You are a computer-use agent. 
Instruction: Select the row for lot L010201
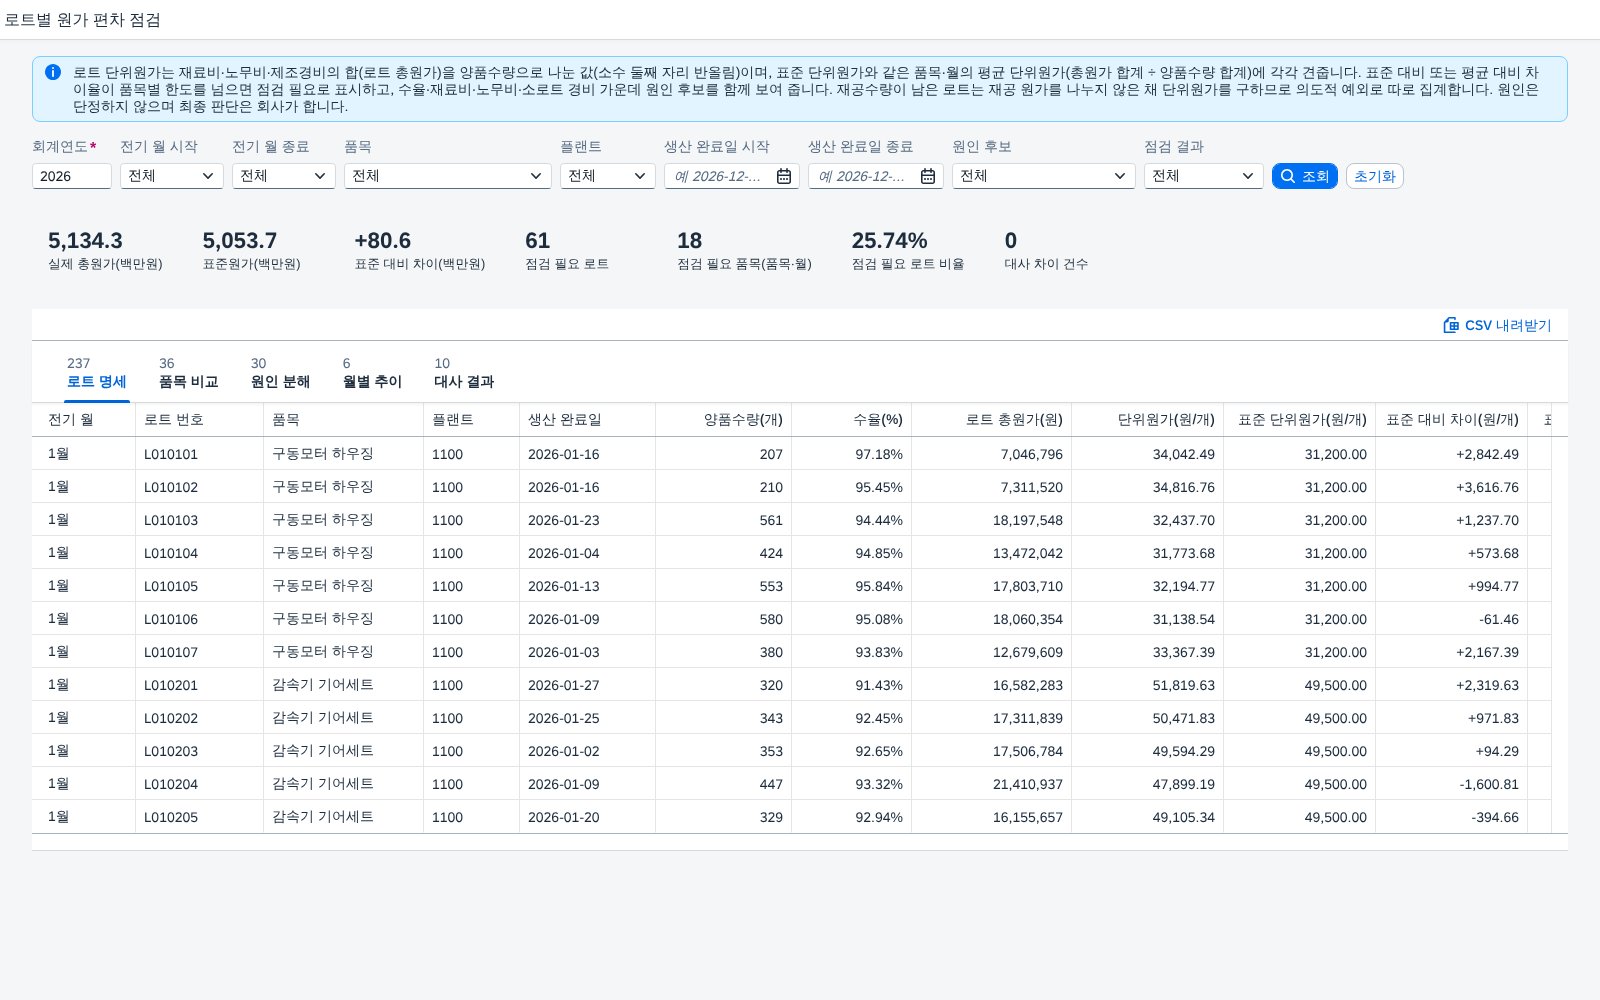[x=792, y=685]
